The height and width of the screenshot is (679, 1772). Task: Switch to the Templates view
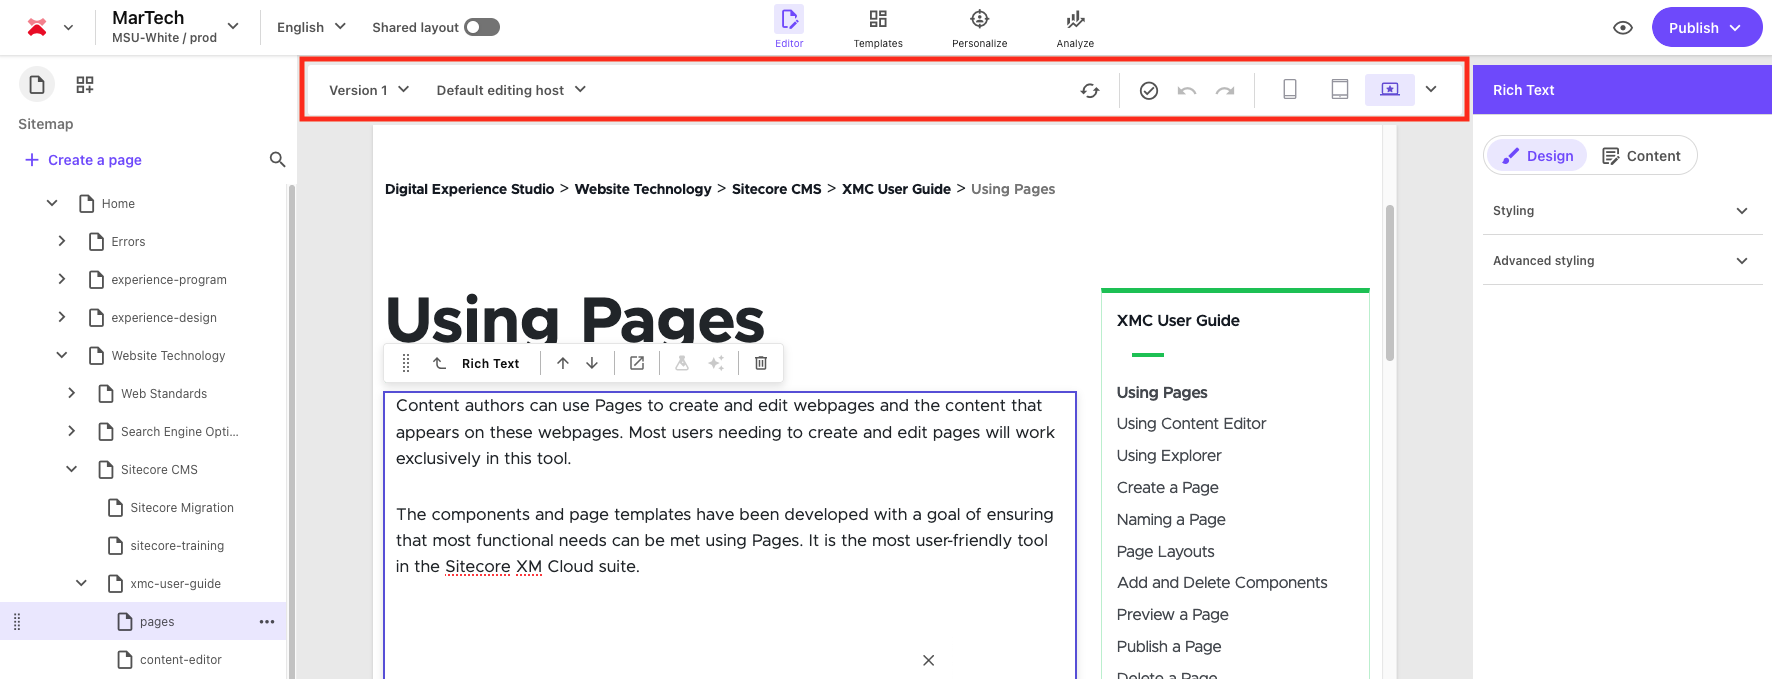click(878, 27)
